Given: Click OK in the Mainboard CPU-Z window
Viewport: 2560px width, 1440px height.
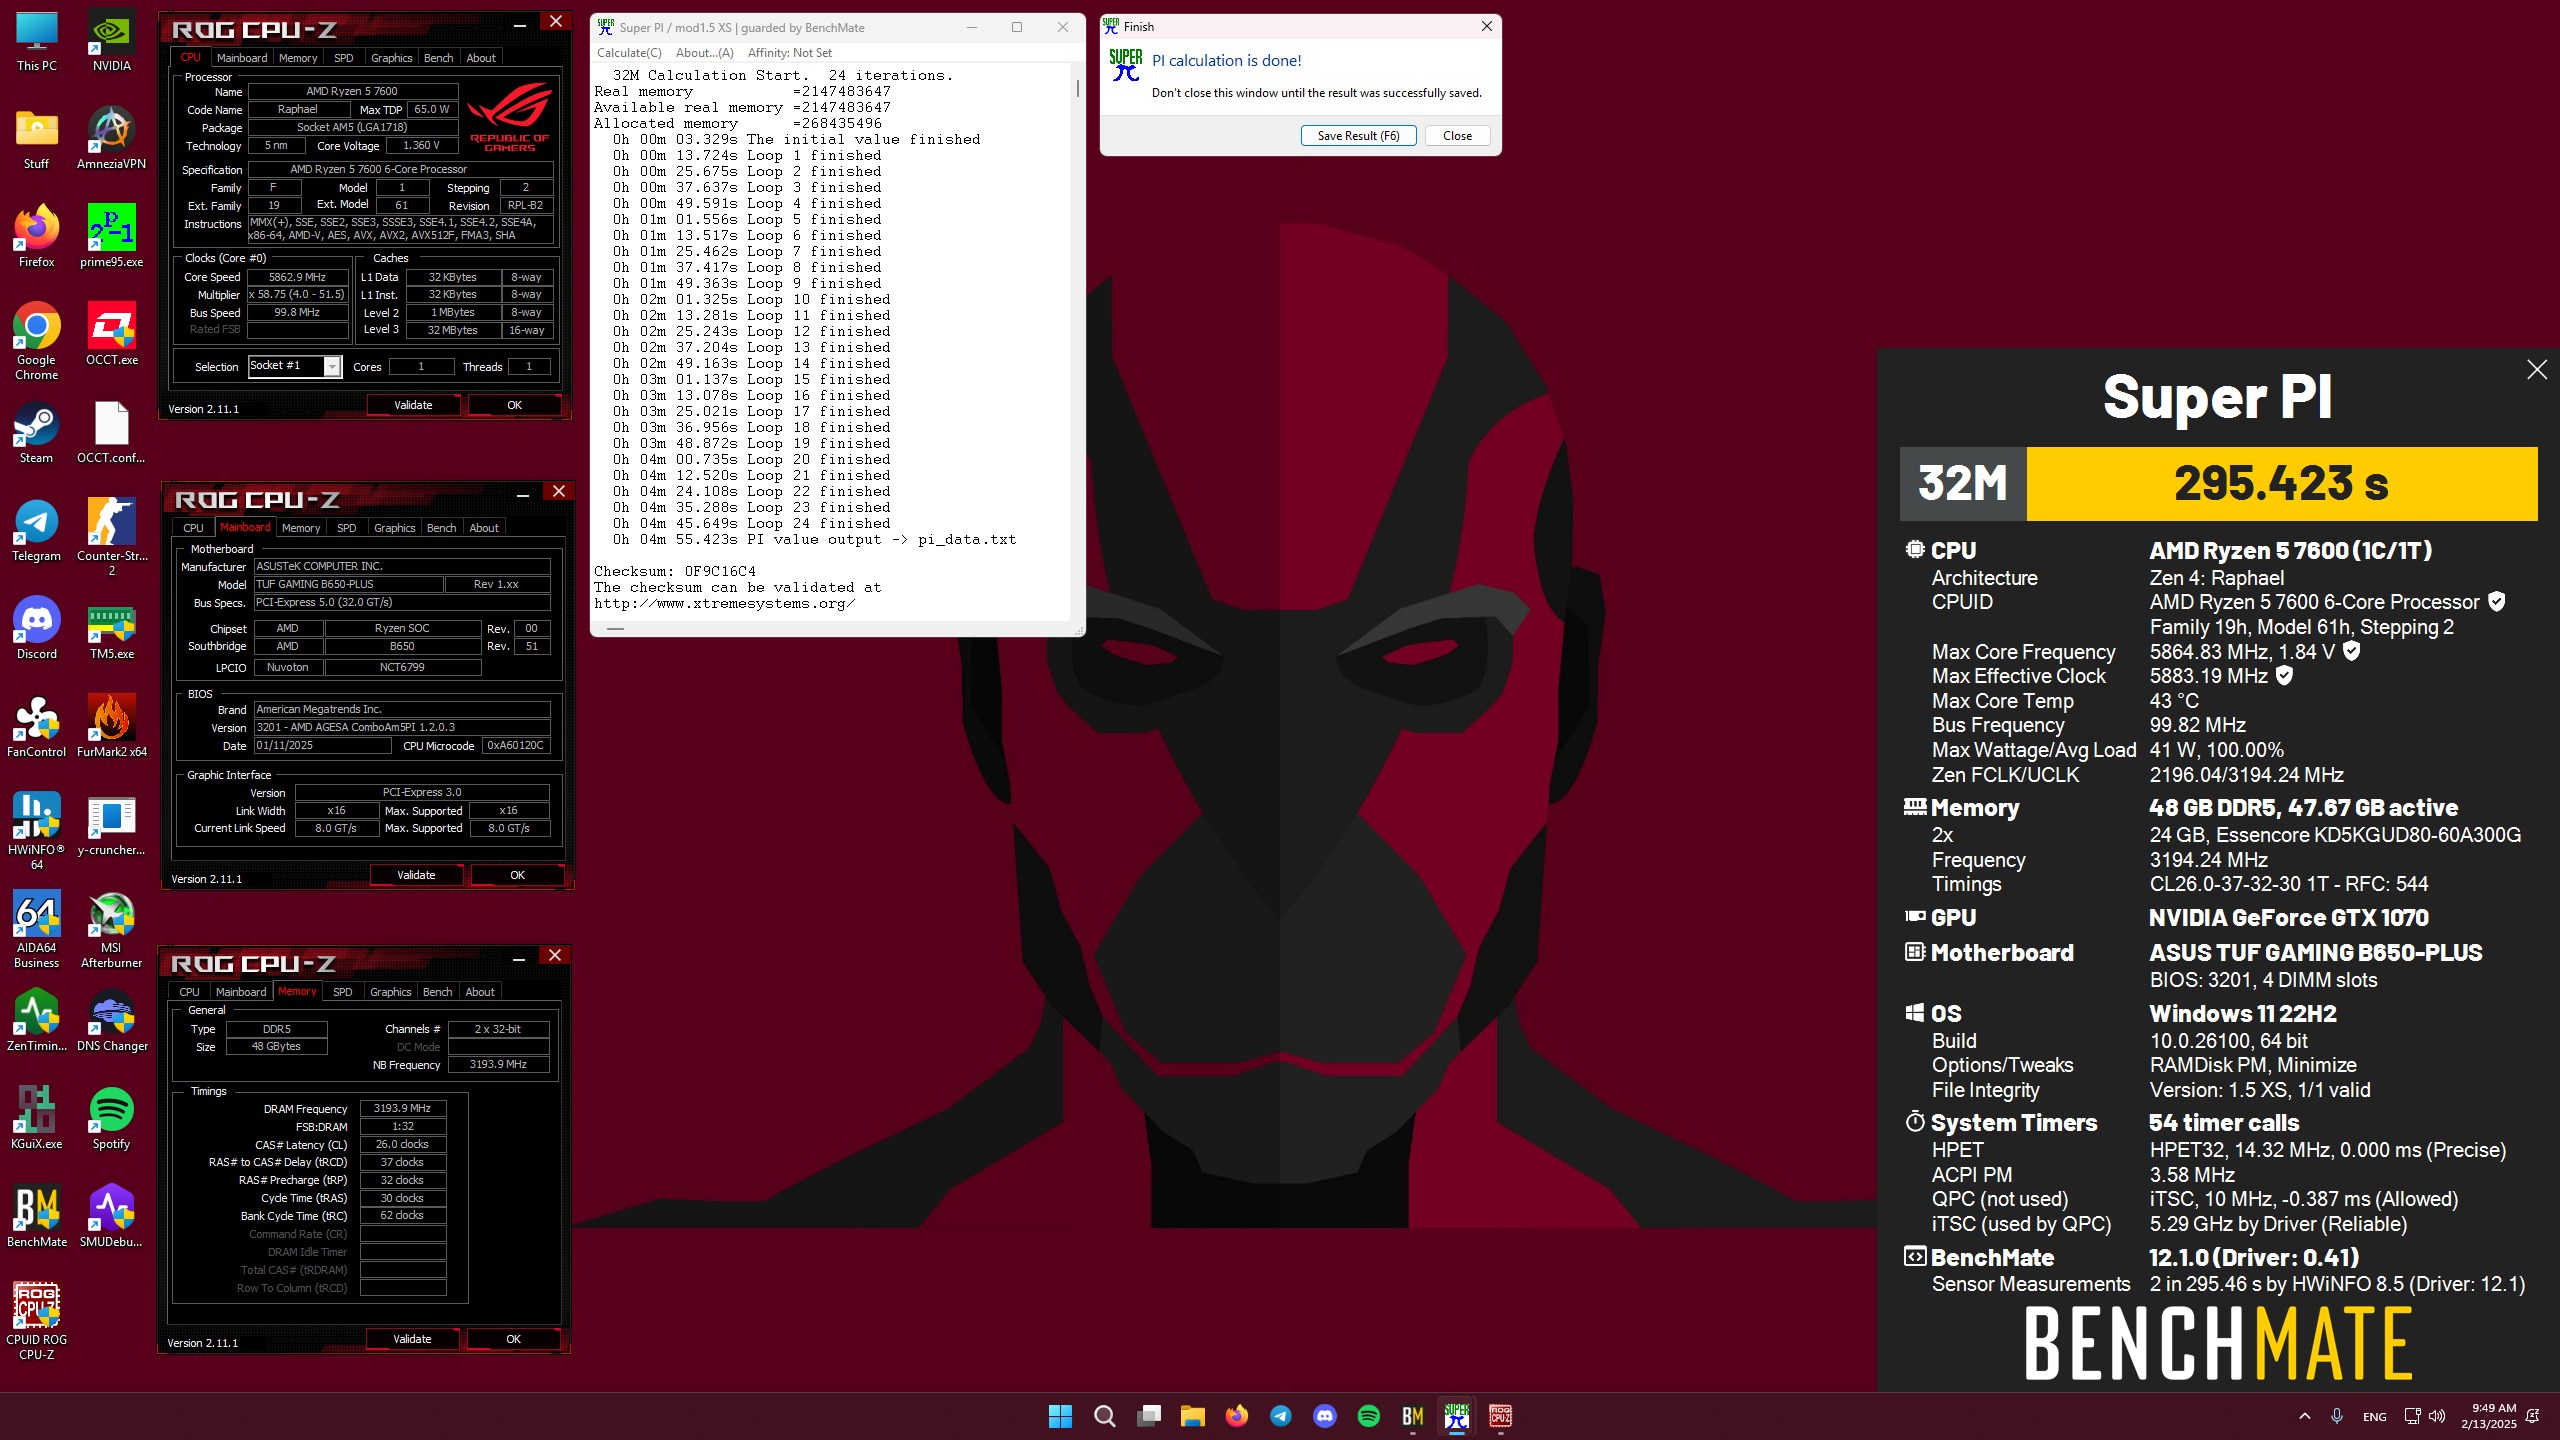Looking at the screenshot, I should click(x=517, y=875).
